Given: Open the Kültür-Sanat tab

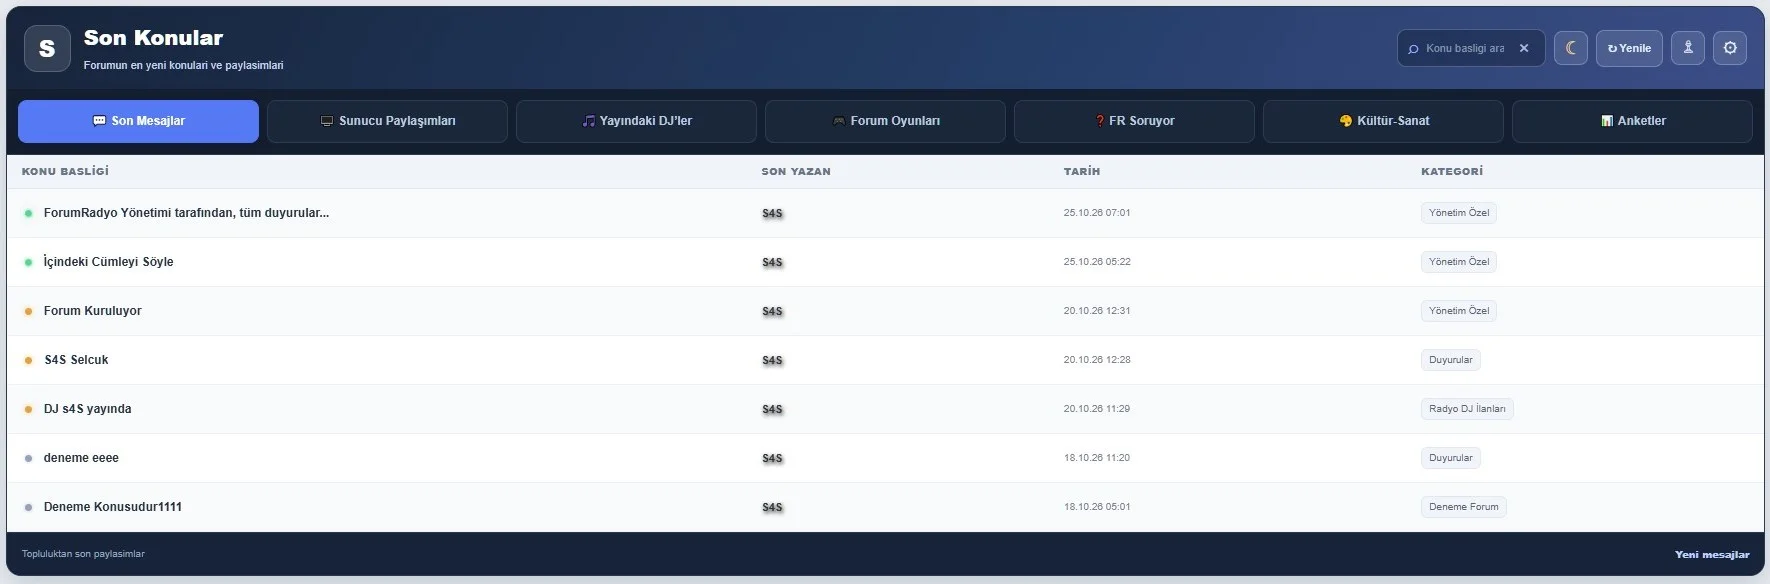Looking at the screenshot, I should pos(1383,121).
